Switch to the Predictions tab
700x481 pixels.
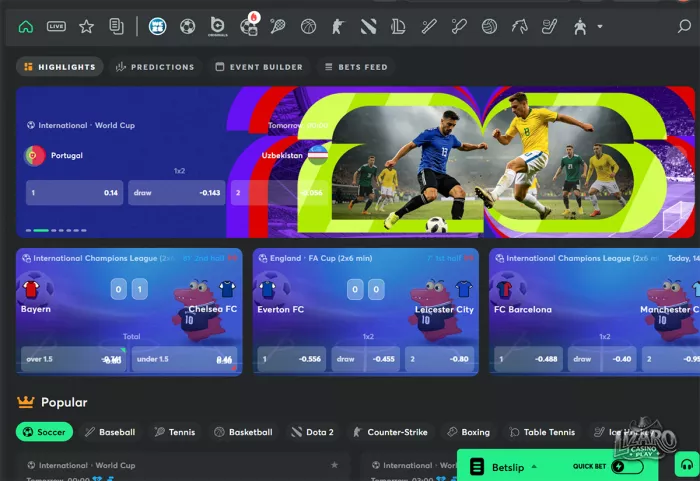[x=155, y=67]
